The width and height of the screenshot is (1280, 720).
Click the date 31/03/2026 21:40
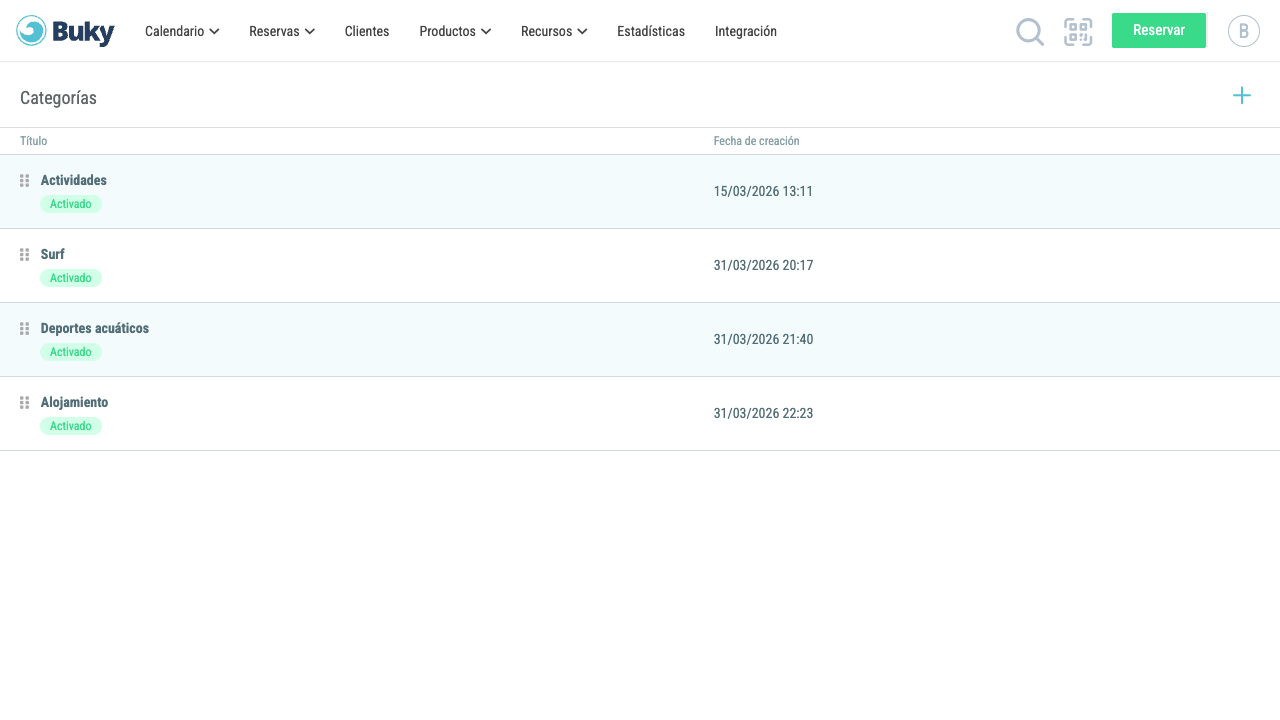(x=764, y=339)
